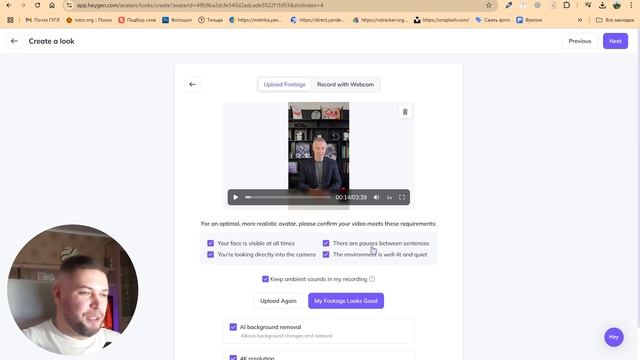Open the unsplash.com bookmark

coord(442,20)
